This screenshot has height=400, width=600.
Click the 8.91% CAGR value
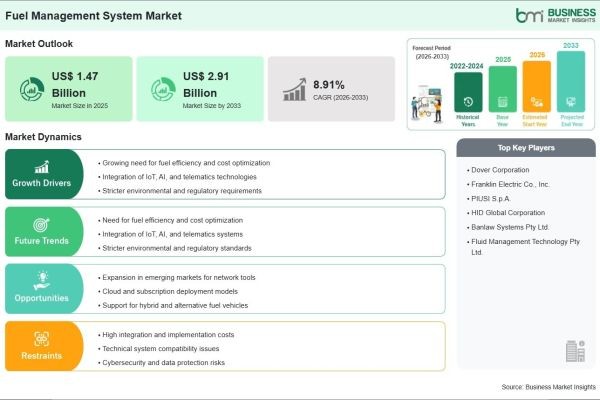(x=329, y=85)
